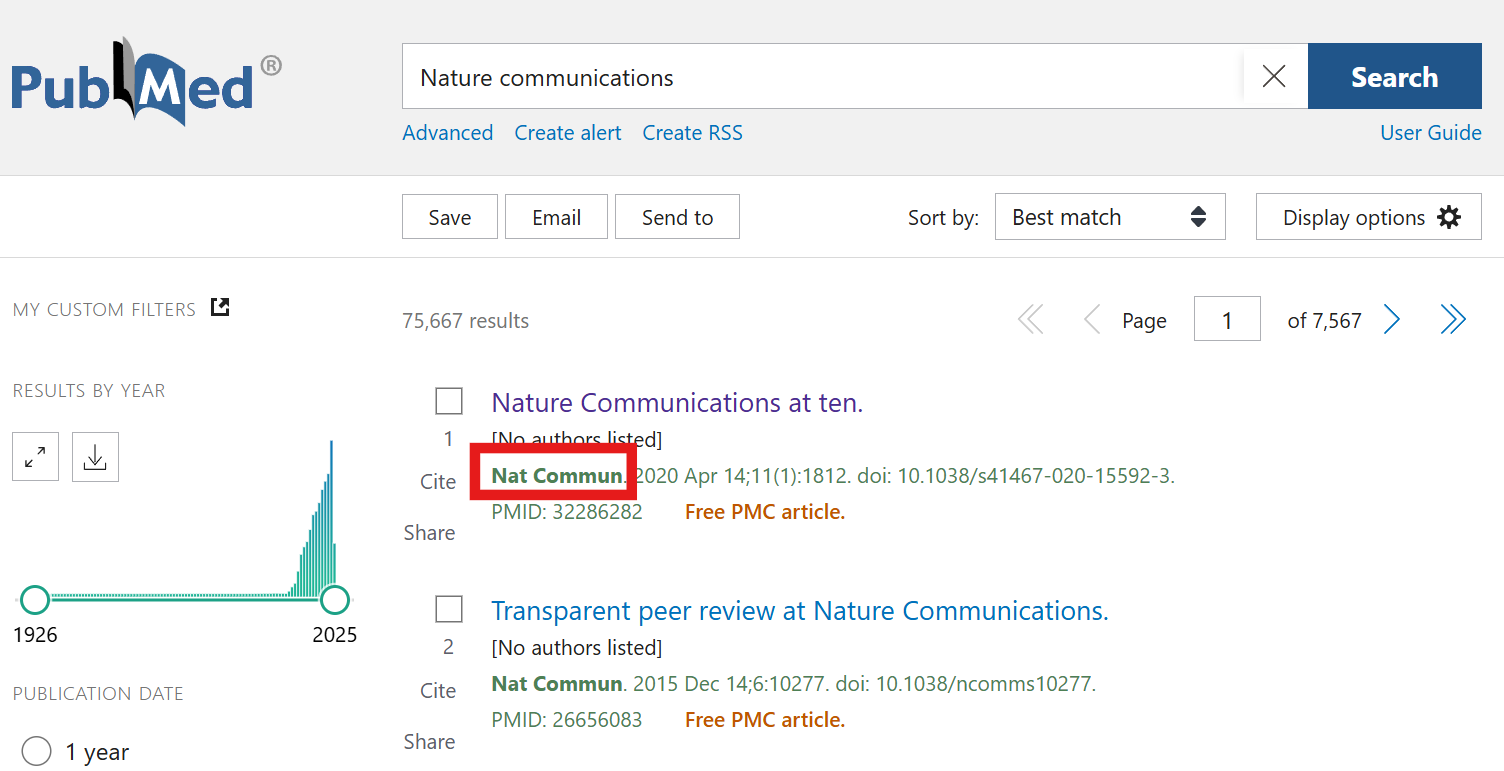Click the 1926 timeline slider handle
Image resolution: width=1504 pixels, height=771 pixels.
click(35, 600)
